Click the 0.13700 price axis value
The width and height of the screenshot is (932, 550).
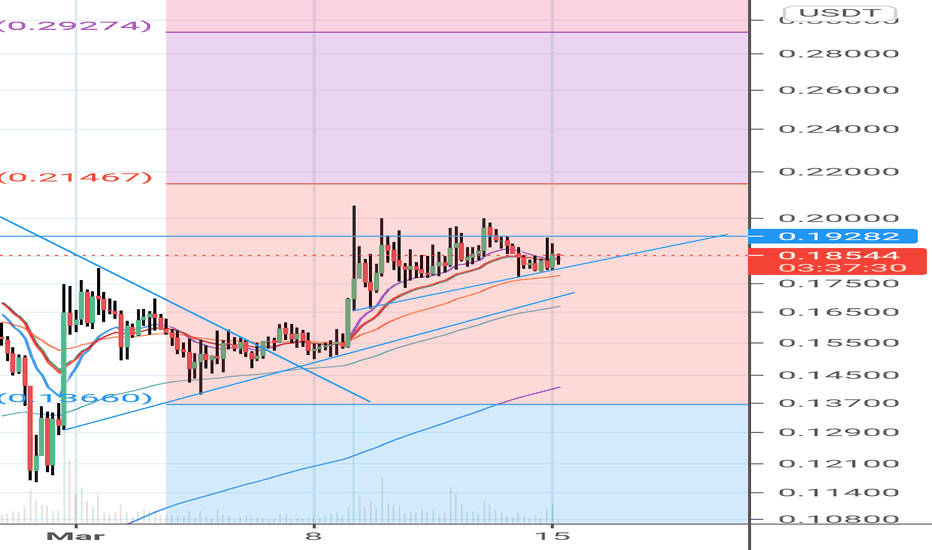839,403
